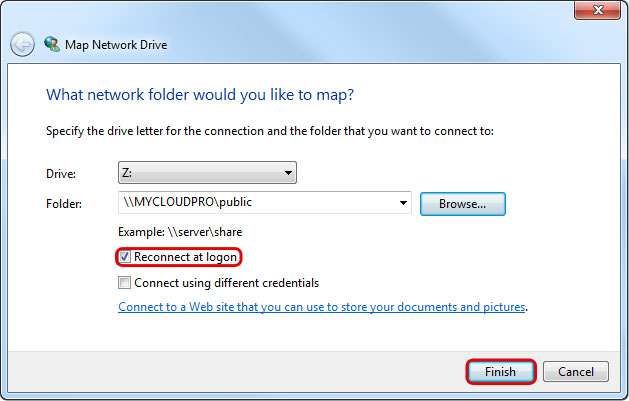Click the "What network folder" heading
The width and height of the screenshot is (629, 401).
coord(201,95)
